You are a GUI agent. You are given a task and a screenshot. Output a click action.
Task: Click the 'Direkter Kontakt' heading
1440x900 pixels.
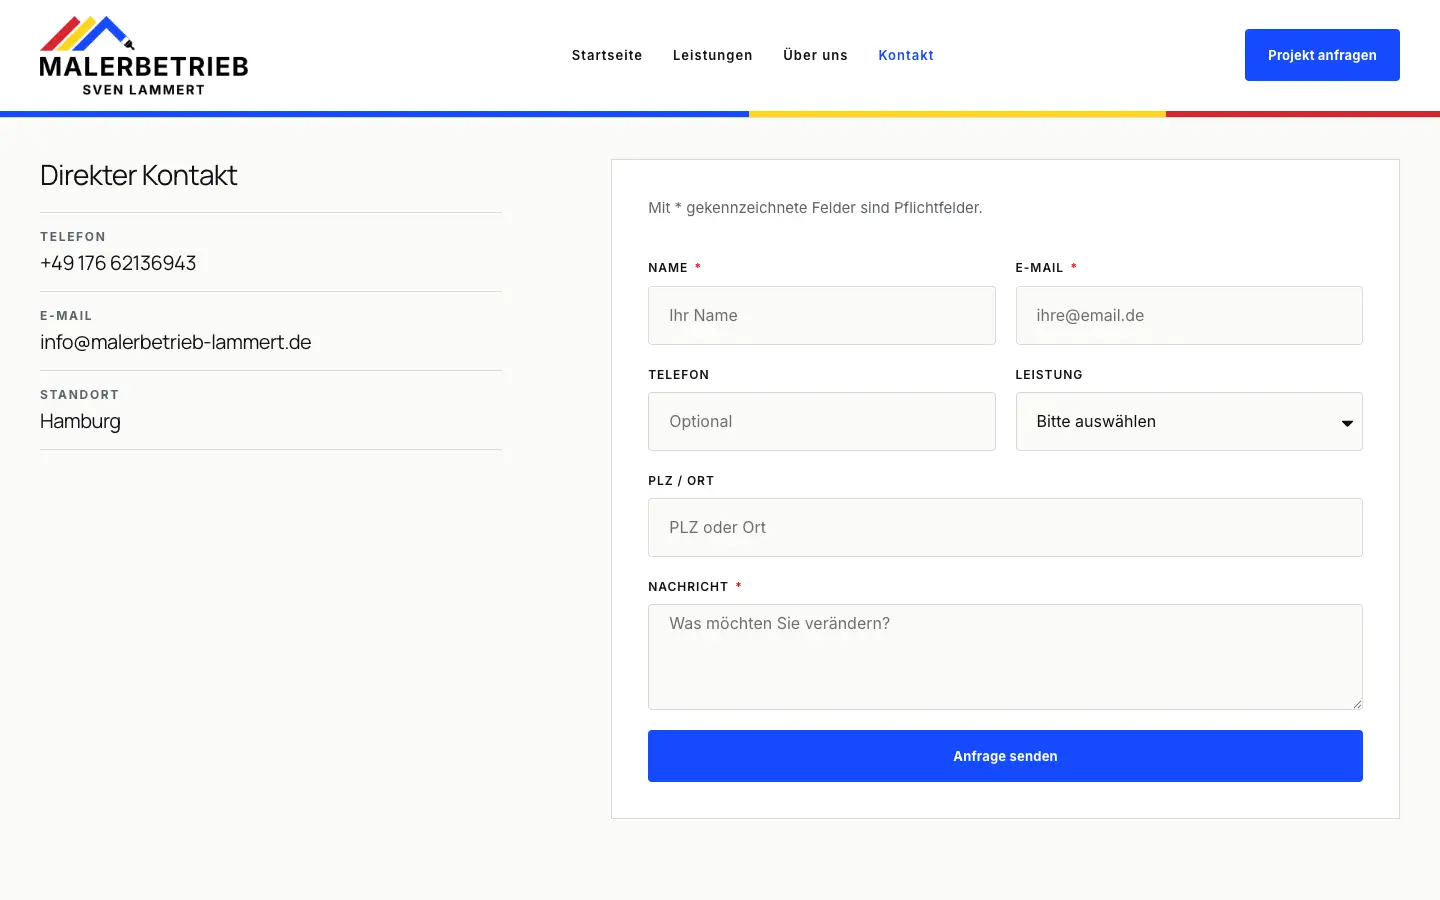[x=139, y=175]
